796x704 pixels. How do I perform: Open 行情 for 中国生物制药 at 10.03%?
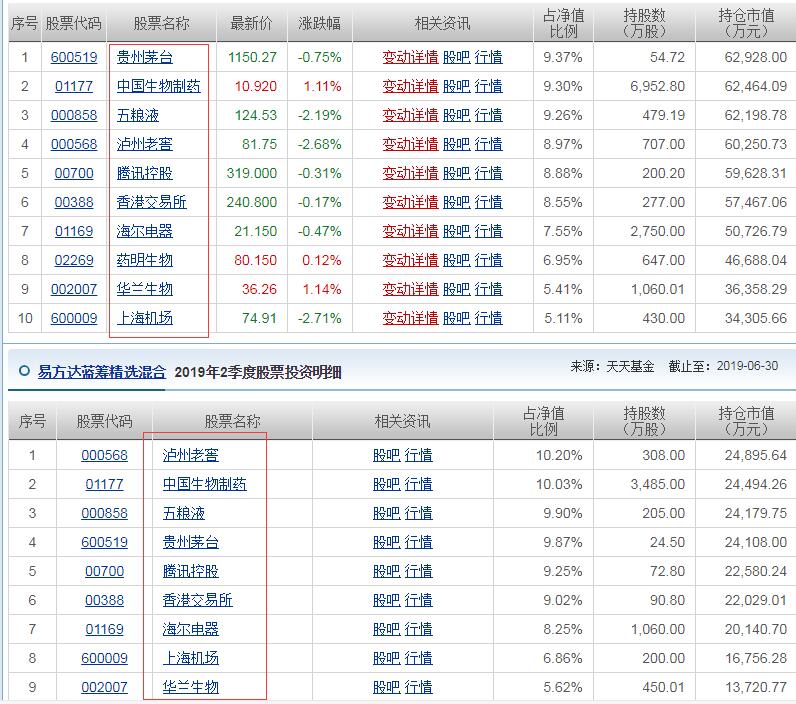418,484
